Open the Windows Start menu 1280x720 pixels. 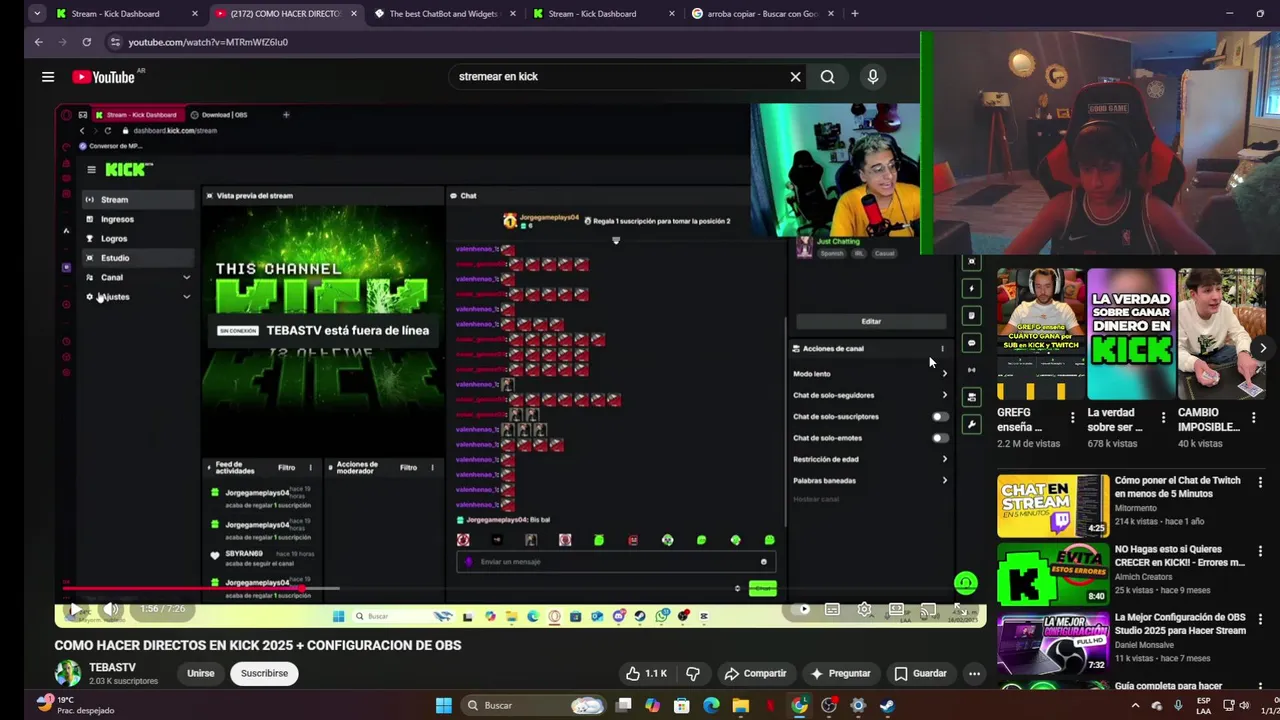[x=444, y=705]
